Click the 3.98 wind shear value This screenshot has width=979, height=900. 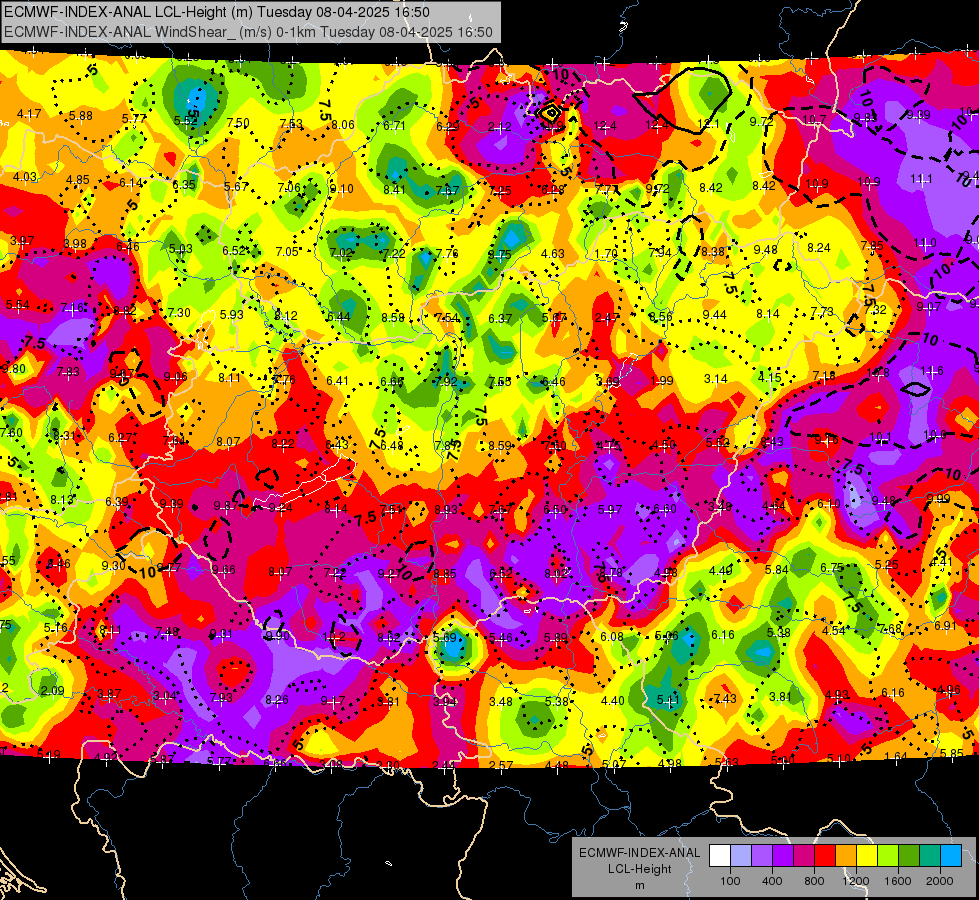coord(75,244)
